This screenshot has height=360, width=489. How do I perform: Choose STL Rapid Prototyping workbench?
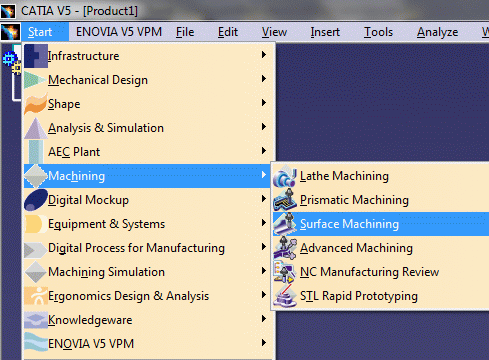pyautogui.click(x=381, y=296)
